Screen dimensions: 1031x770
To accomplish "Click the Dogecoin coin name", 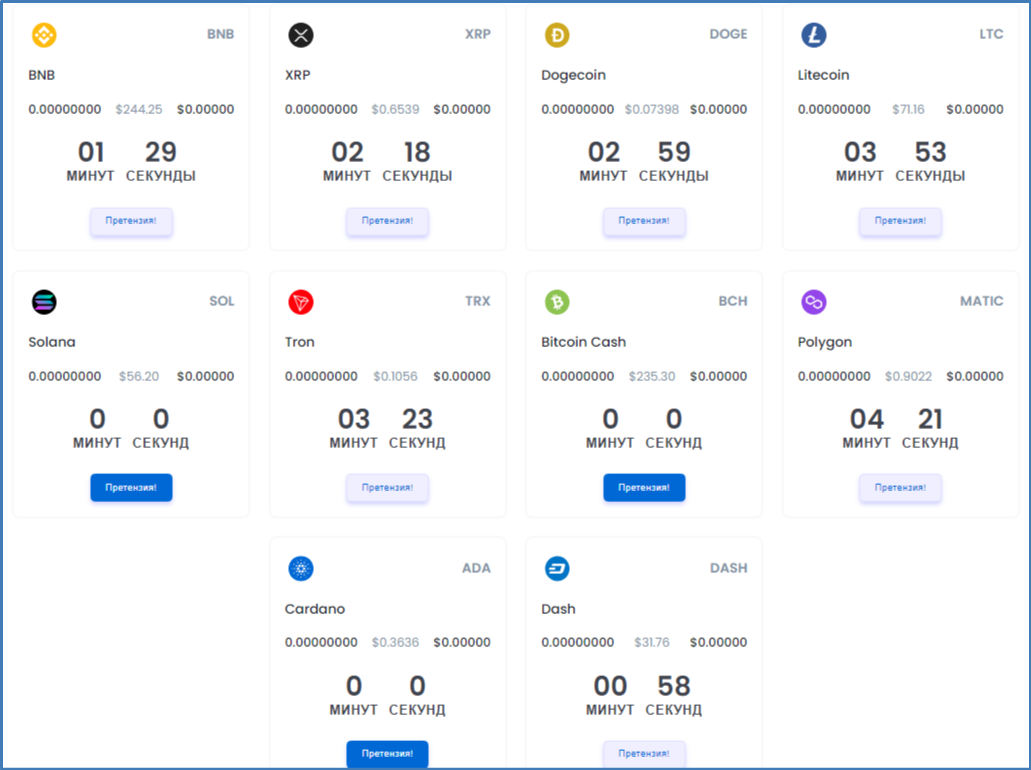I will pyautogui.click(x=573, y=75).
